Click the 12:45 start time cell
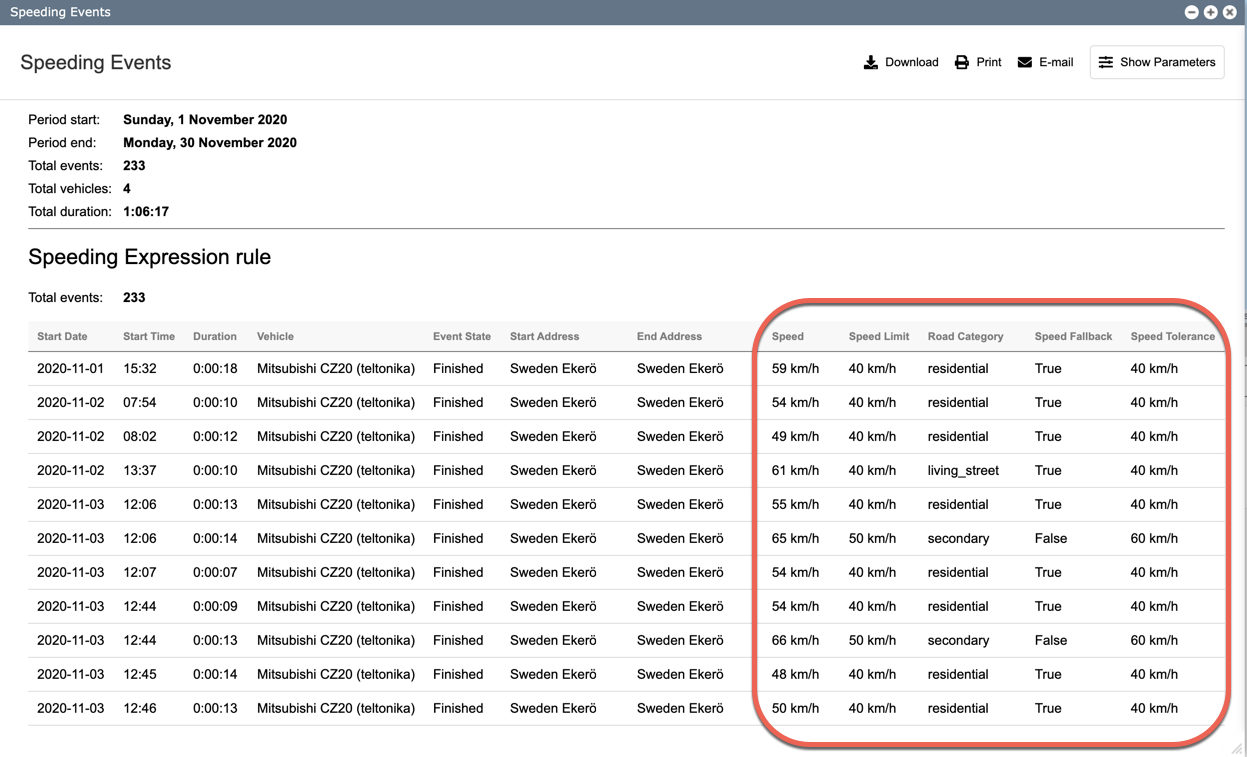1247x757 pixels. tap(140, 675)
